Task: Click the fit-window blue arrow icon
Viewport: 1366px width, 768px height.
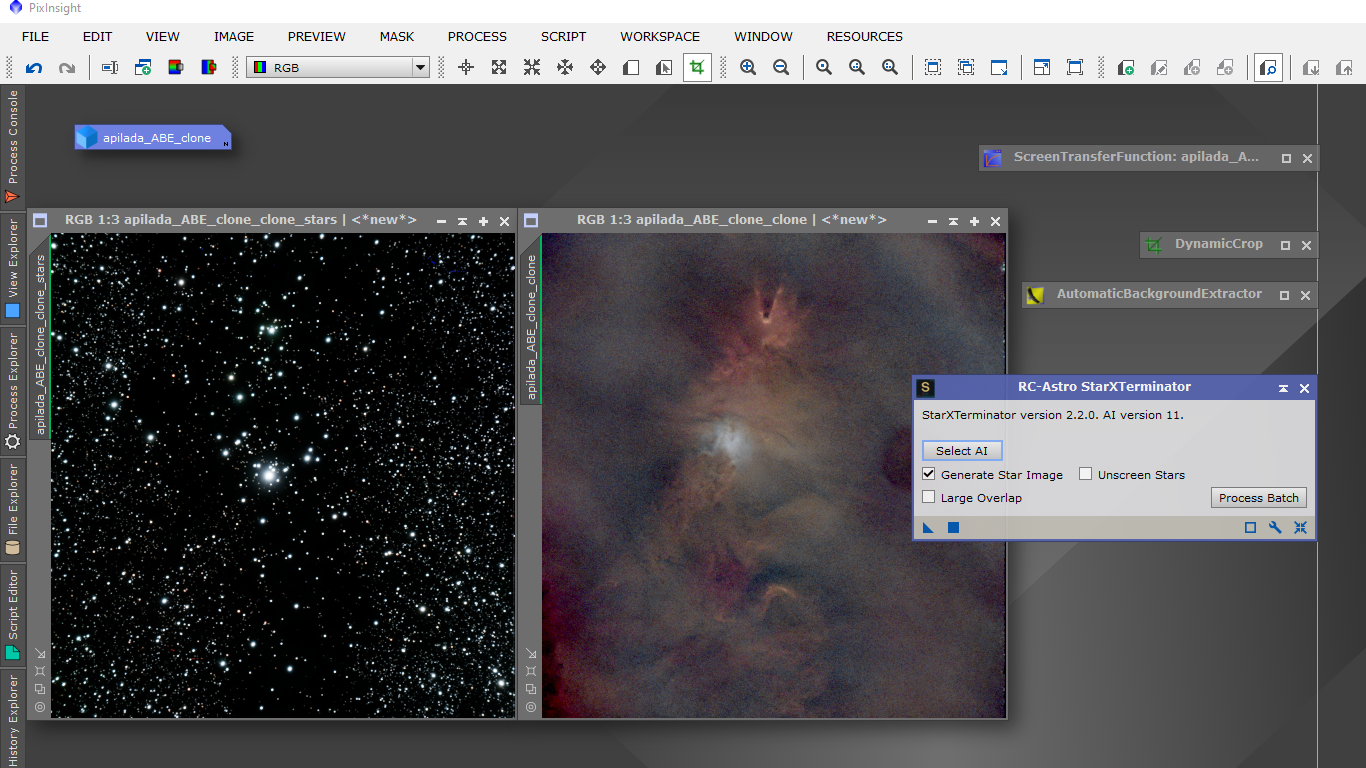Action: coord(999,68)
